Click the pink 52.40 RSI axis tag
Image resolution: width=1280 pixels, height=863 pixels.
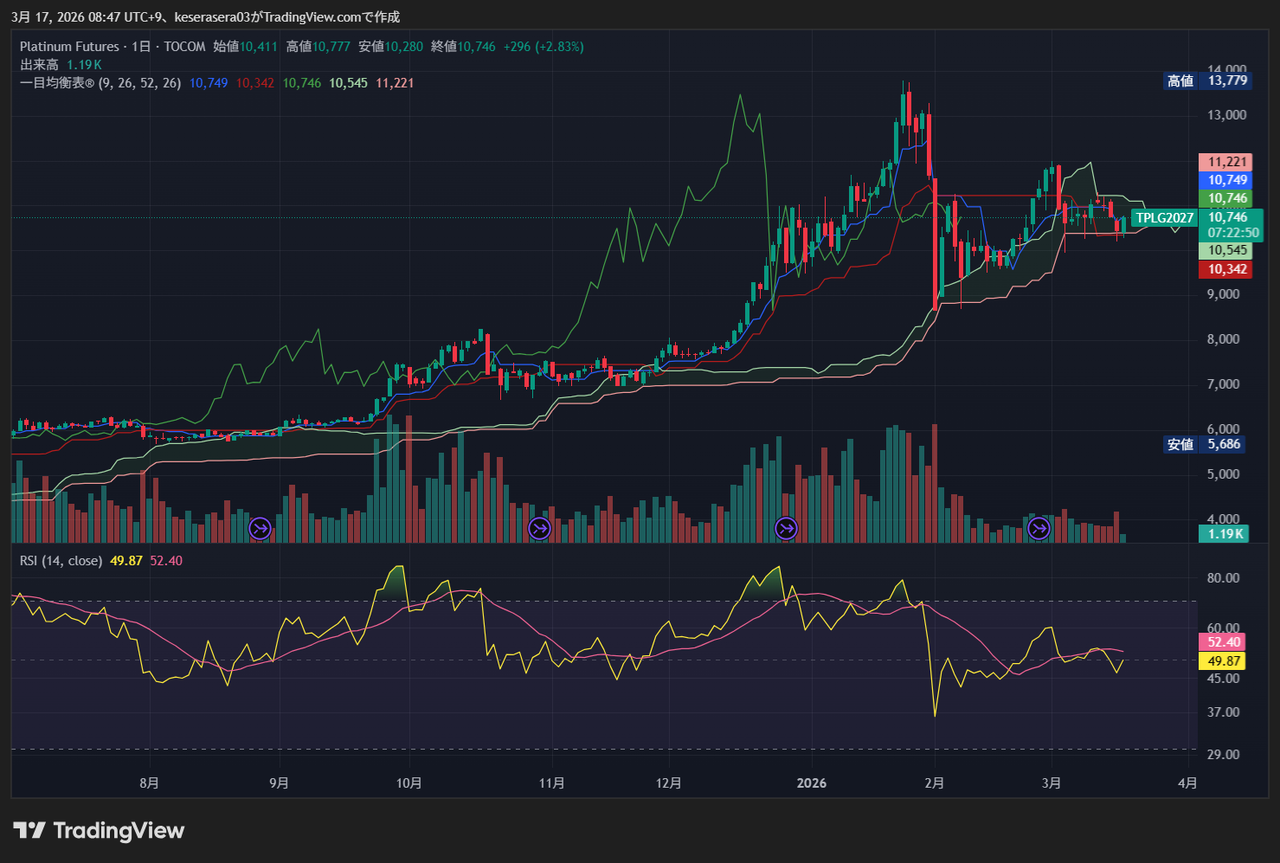coord(1222,642)
